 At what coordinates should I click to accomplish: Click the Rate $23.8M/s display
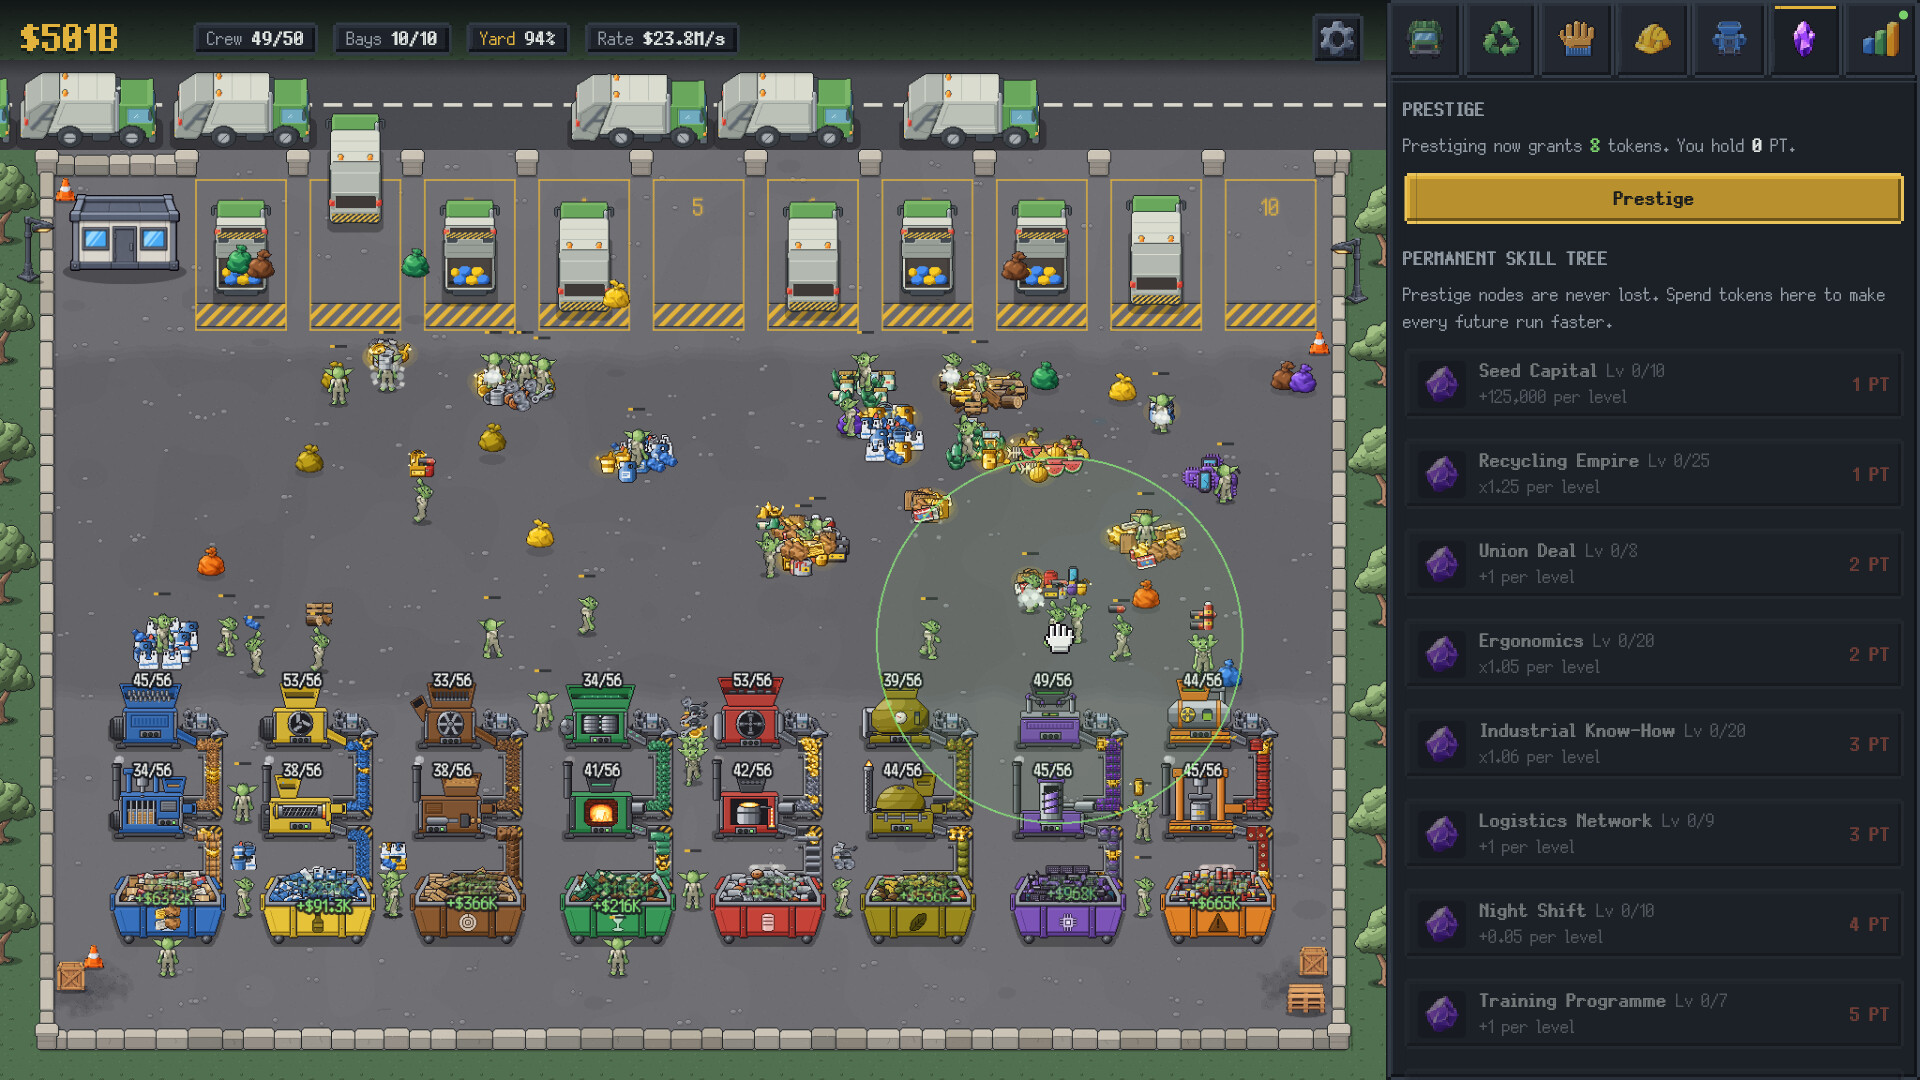click(x=661, y=39)
